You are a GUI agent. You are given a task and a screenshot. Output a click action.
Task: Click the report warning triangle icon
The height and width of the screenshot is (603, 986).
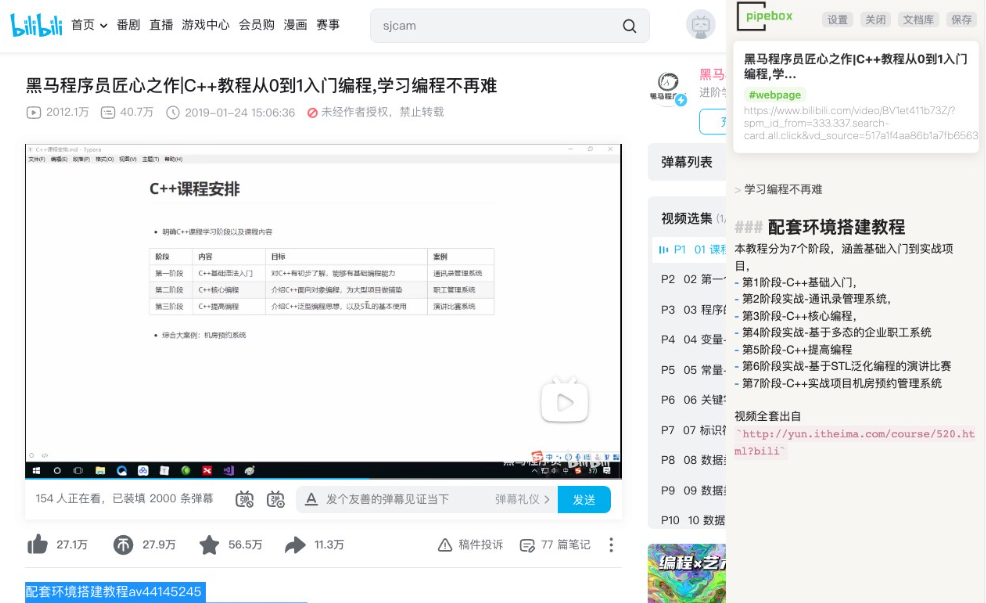(x=445, y=545)
